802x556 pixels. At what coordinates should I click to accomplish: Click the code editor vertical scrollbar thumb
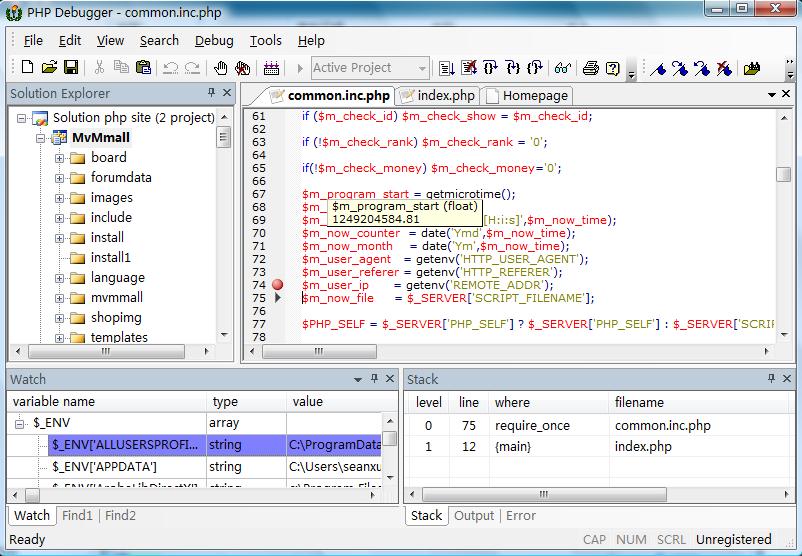[x=783, y=174]
